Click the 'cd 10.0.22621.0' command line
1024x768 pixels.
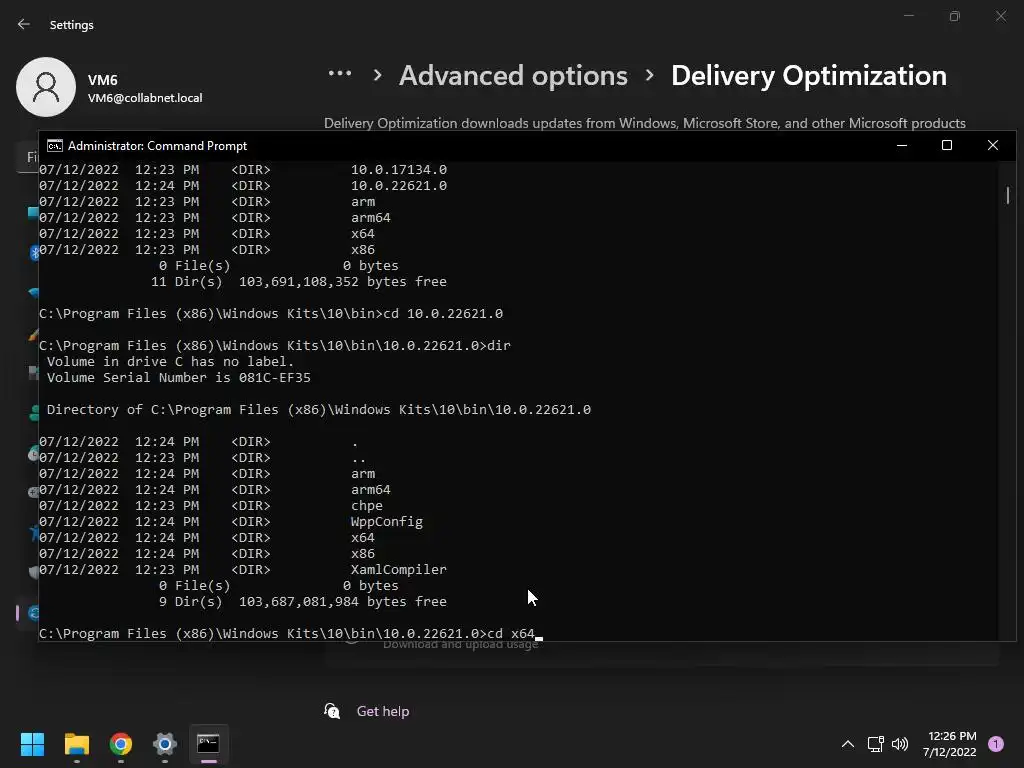pos(271,313)
